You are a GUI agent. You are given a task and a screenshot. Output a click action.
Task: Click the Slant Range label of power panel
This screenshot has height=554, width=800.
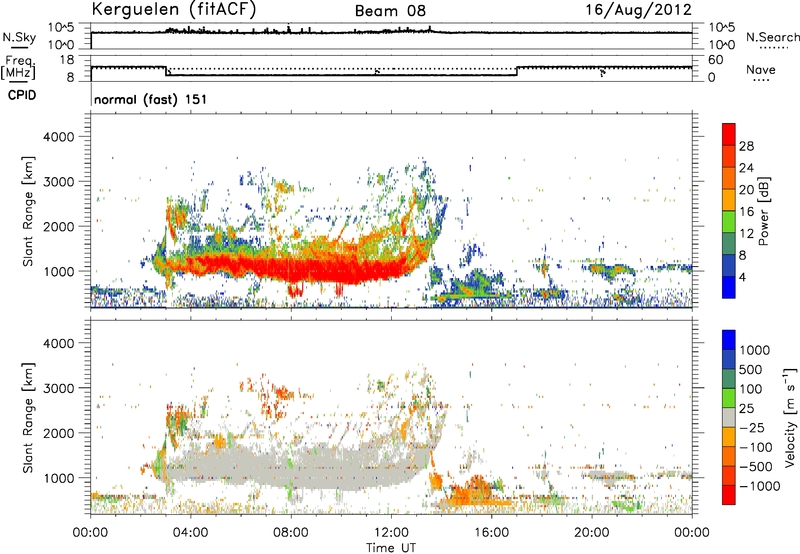coord(28,211)
